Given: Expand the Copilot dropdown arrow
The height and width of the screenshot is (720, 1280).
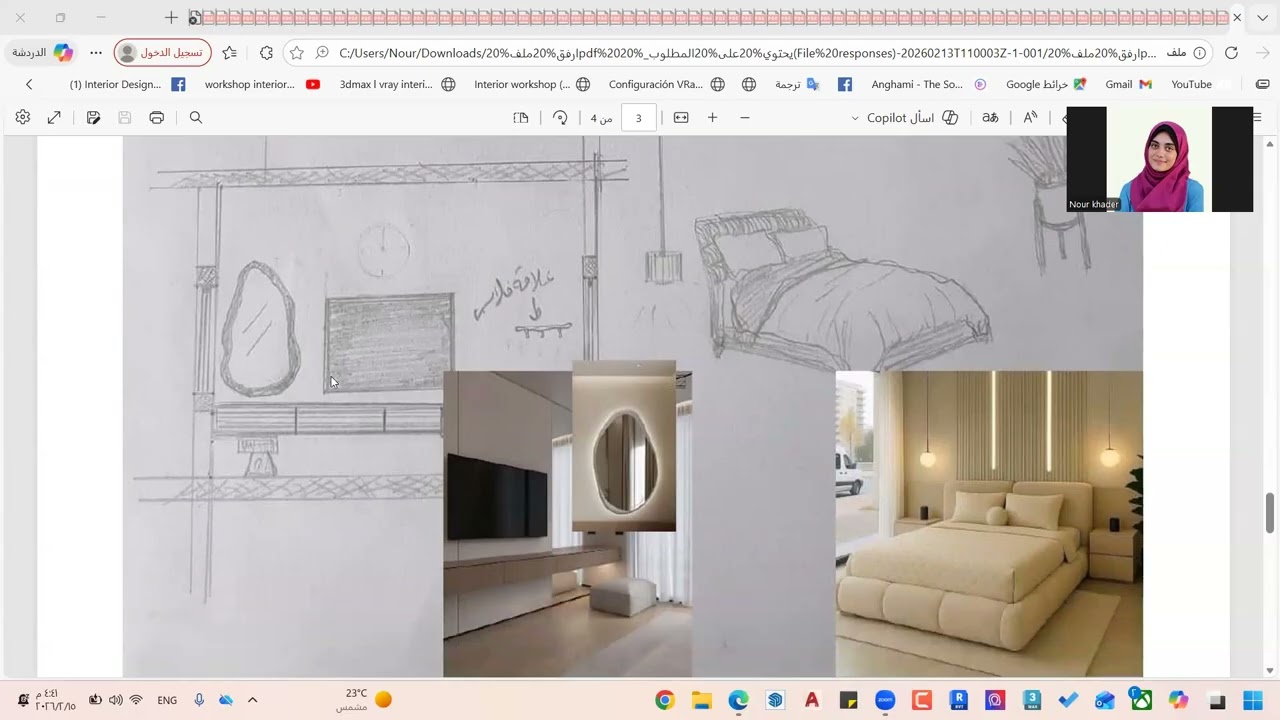Looking at the screenshot, I should tap(855, 118).
